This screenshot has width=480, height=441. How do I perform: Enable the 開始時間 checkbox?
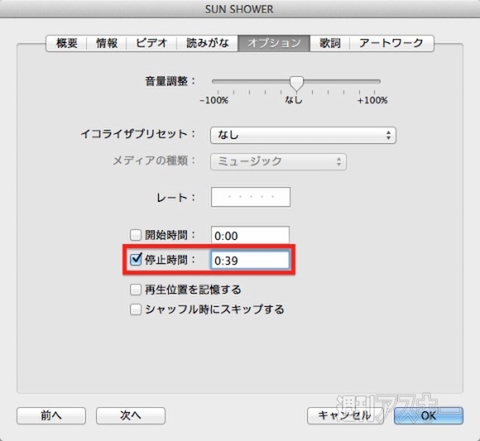(x=135, y=235)
